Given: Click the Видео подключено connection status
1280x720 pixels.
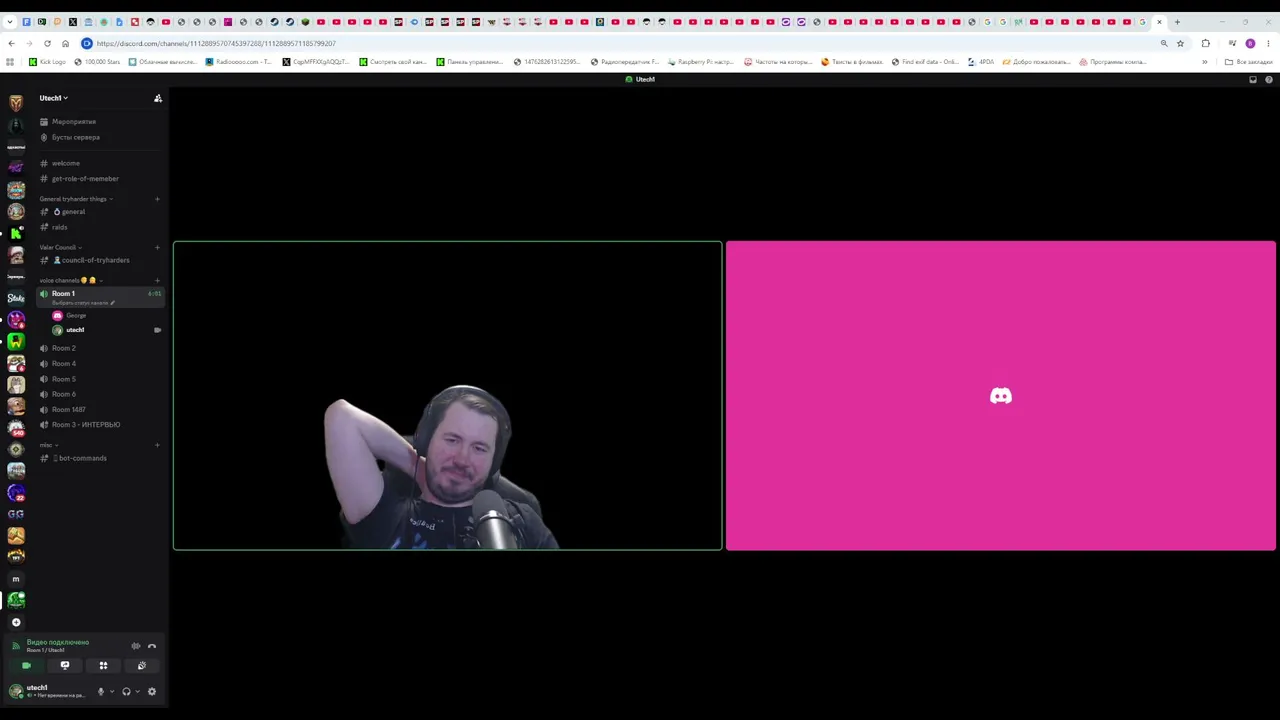Looking at the screenshot, I should (58, 642).
